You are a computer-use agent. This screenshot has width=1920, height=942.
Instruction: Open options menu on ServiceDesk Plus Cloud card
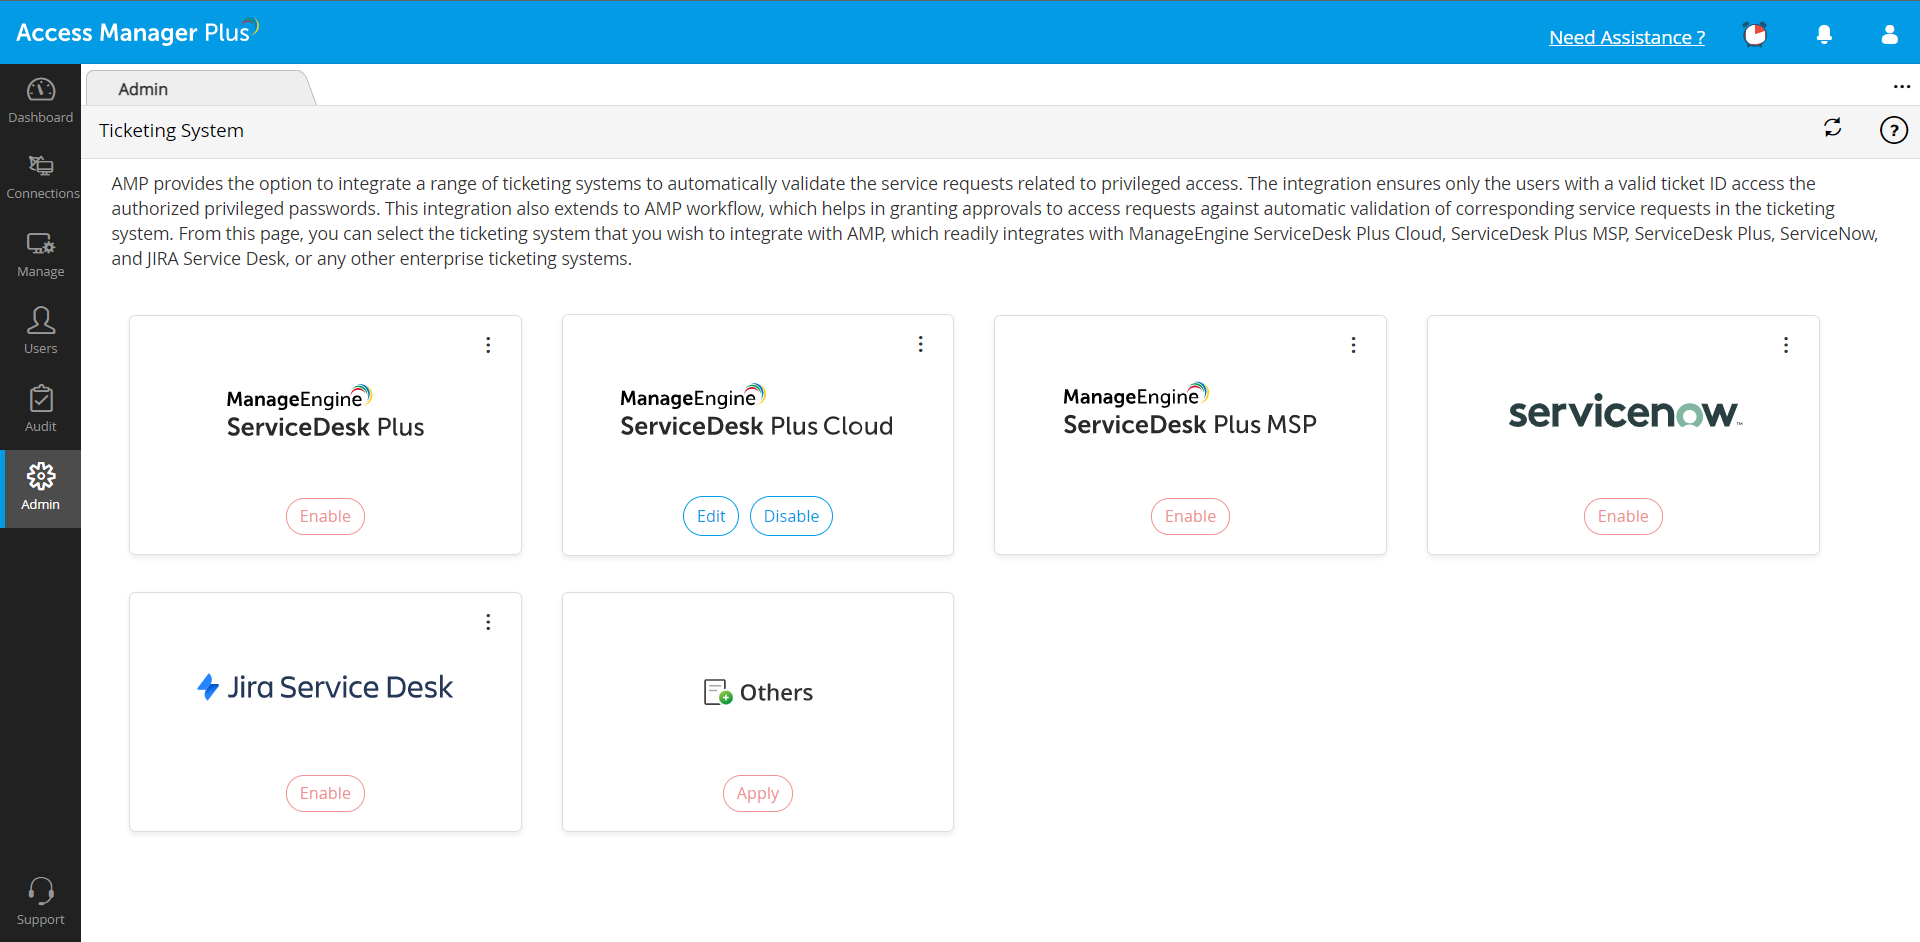pyautogui.click(x=920, y=344)
